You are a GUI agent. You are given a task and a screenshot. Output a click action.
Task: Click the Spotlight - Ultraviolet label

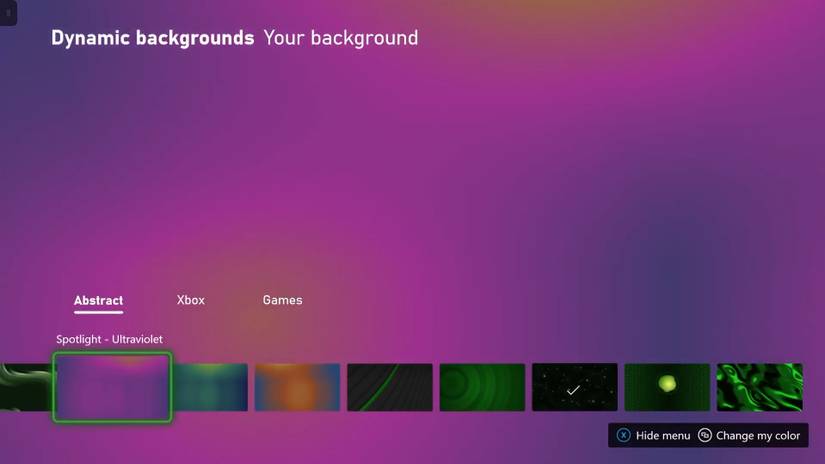point(109,339)
